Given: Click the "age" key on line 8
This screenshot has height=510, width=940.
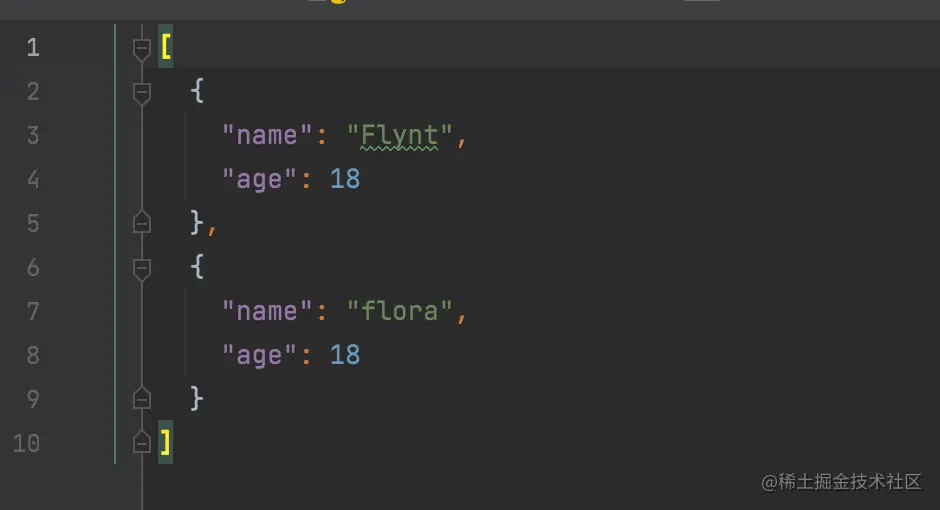Looking at the screenshot, I should 259,355.
